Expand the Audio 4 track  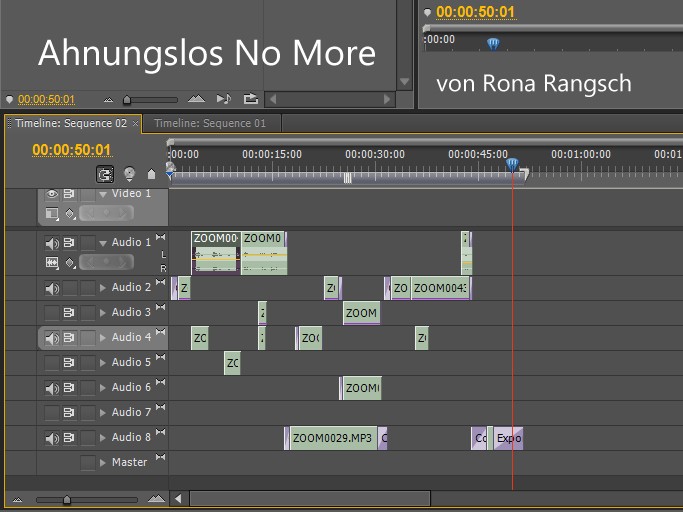tap(103, 338)
